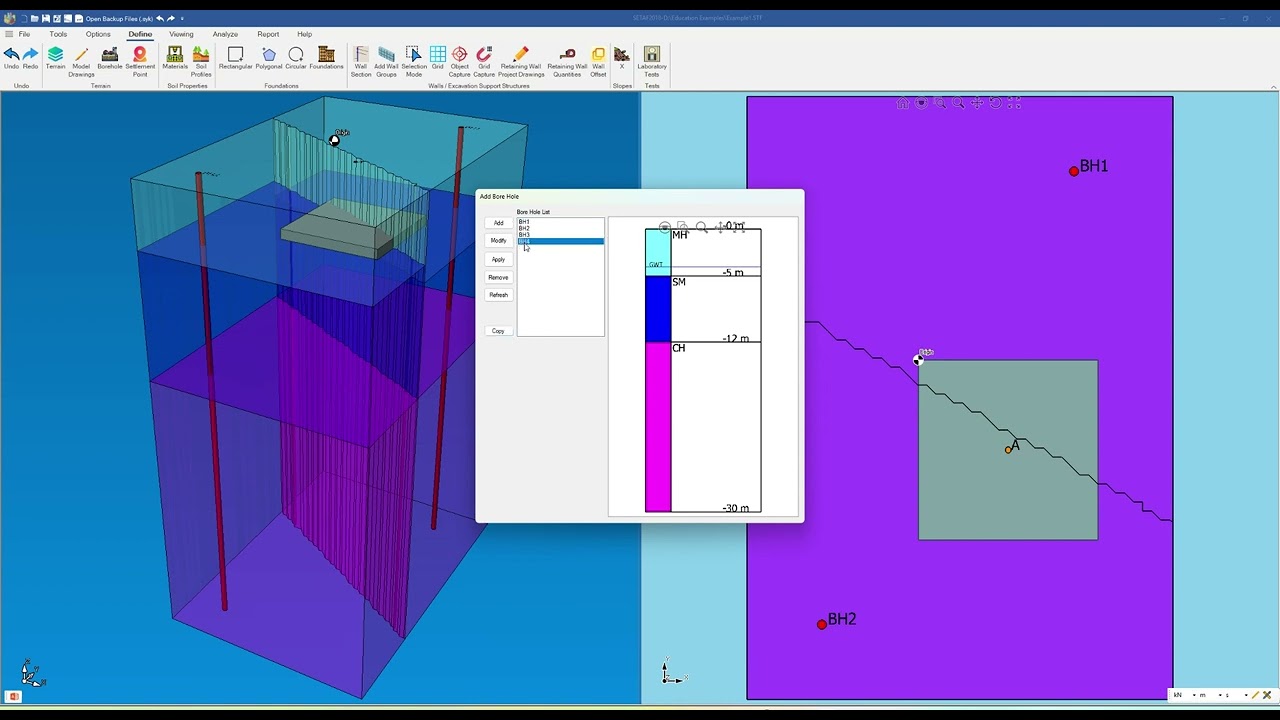Click the open folder icon in title bar
This screenshot has width=1280, height=720.
click(x=34, y=19)
